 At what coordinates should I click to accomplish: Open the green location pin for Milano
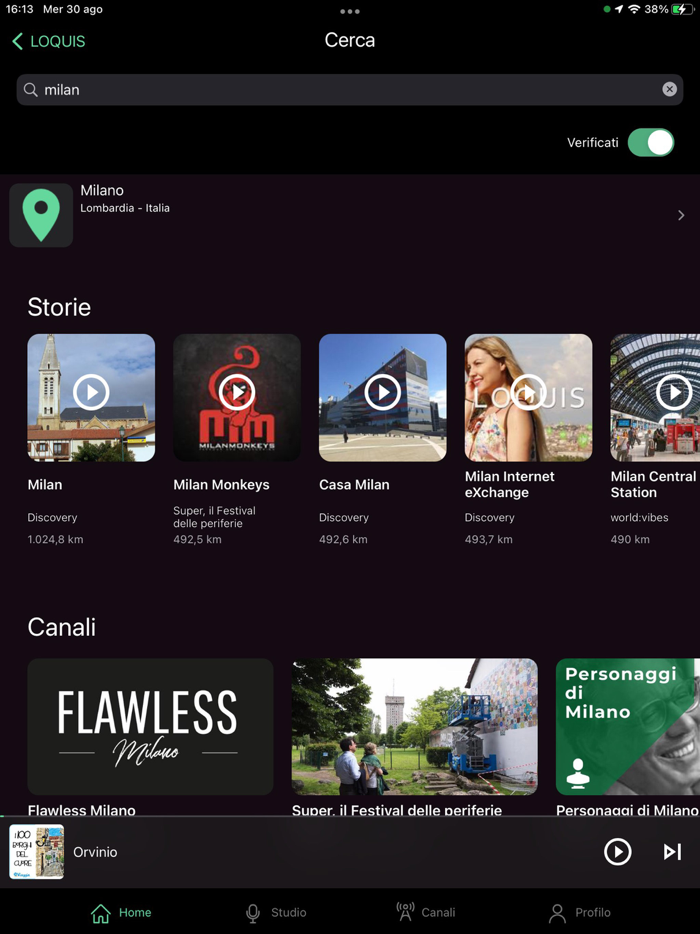click(41, 215)
